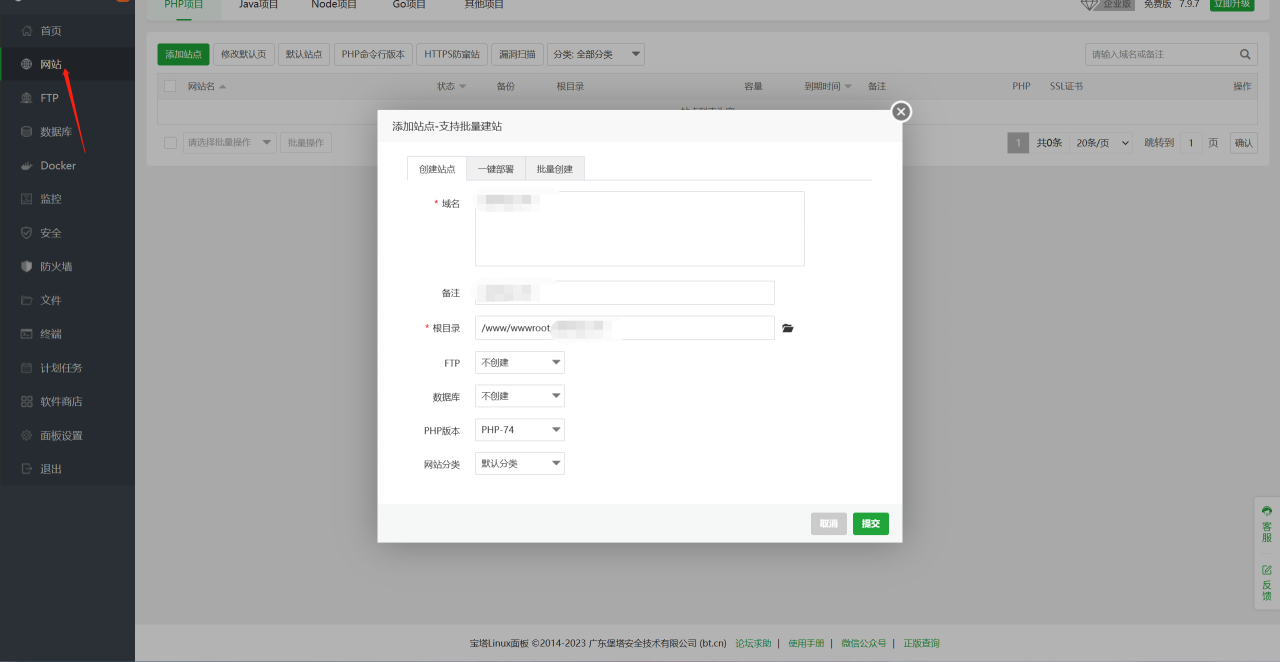
Task: Open the 防火墙 firewall shield icon
Action: (x=26, y=267)
